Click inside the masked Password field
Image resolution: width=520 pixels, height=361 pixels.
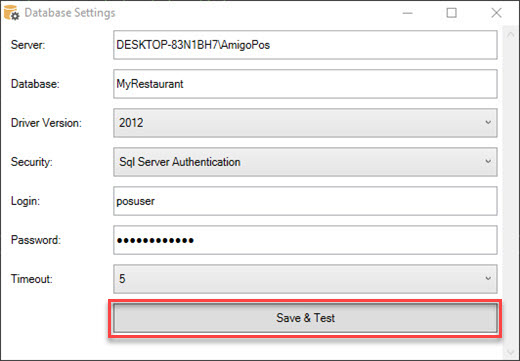pos(305,240)
